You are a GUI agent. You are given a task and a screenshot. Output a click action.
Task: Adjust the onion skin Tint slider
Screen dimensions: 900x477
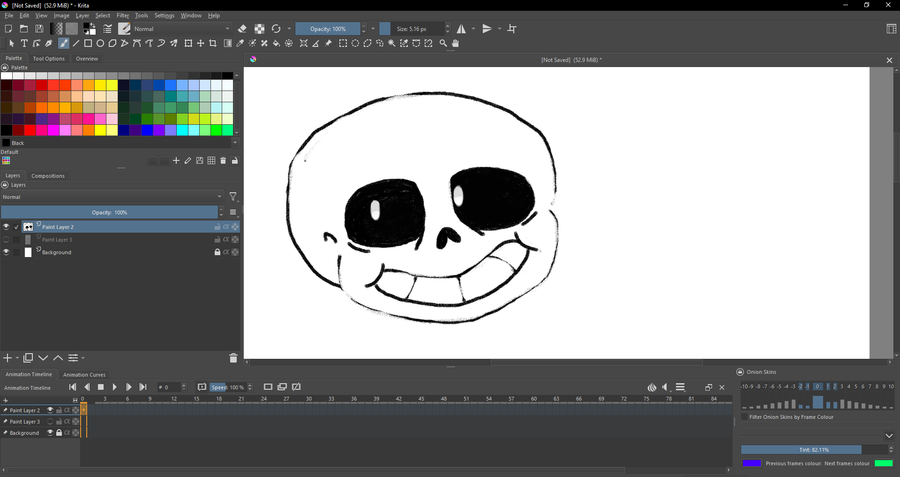(x=813, y=449)
